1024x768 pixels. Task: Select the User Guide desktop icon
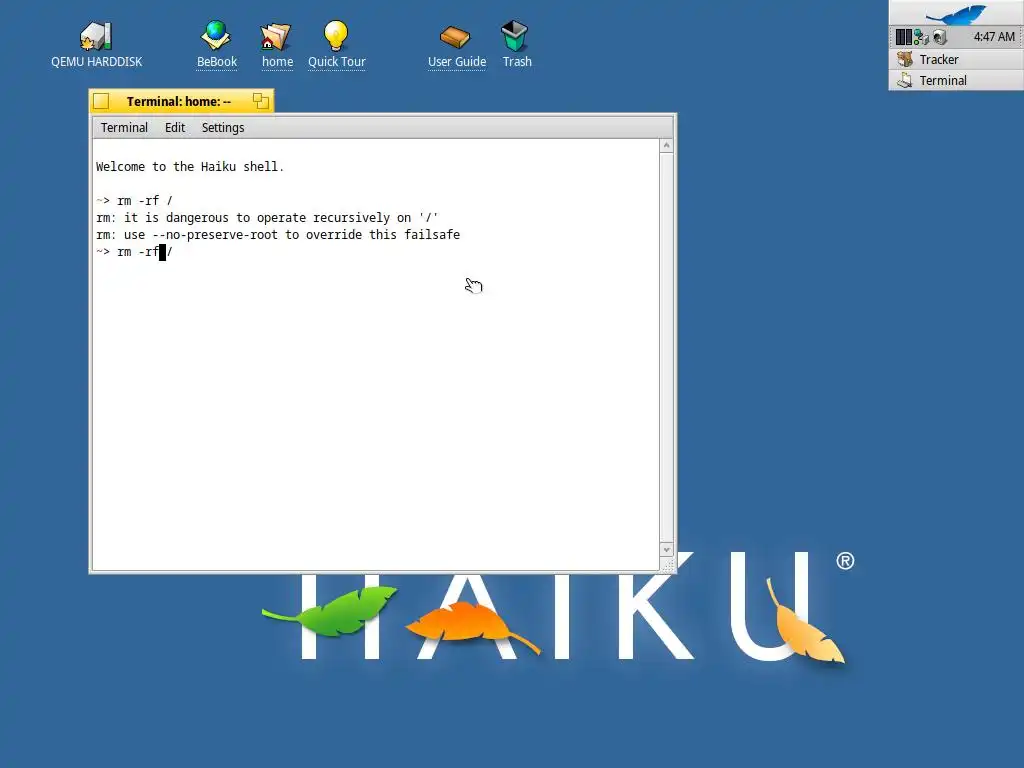pyautogui.click(x=455, y=37)
